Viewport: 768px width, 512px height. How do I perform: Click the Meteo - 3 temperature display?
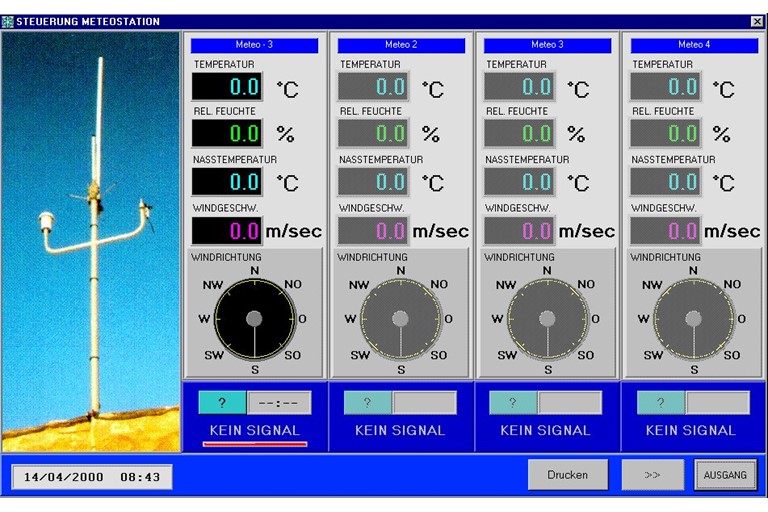pyautogui.click(x=227, y=87)
